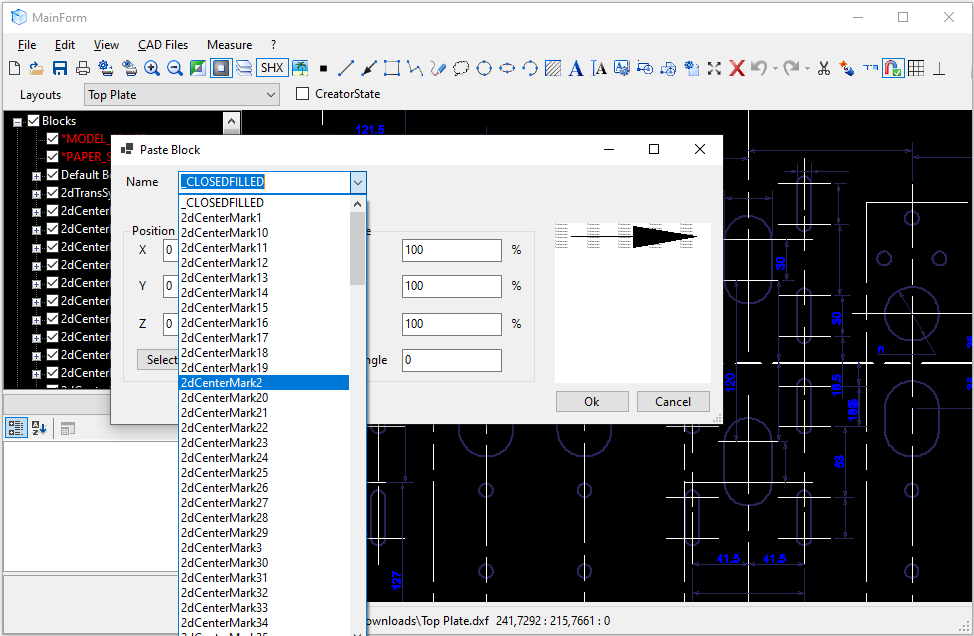The height and width of the screenshot is (636, 974).
Task: Open the Layouts dropdown showing Top Plate
Action: (270, 93)
